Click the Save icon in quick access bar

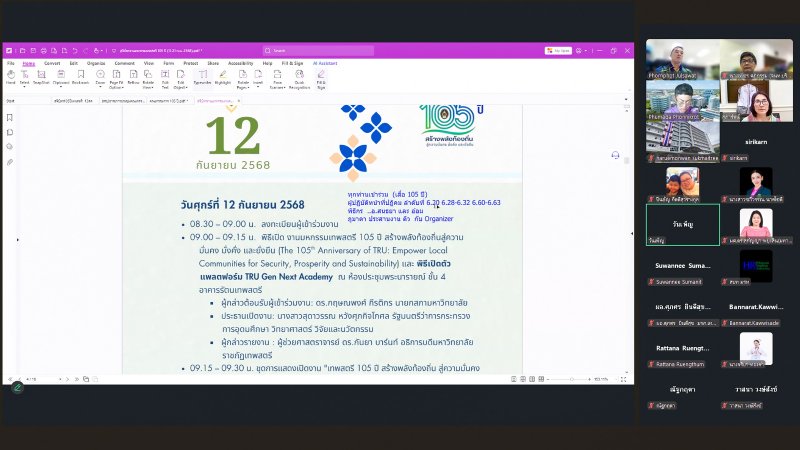(33, 51)
